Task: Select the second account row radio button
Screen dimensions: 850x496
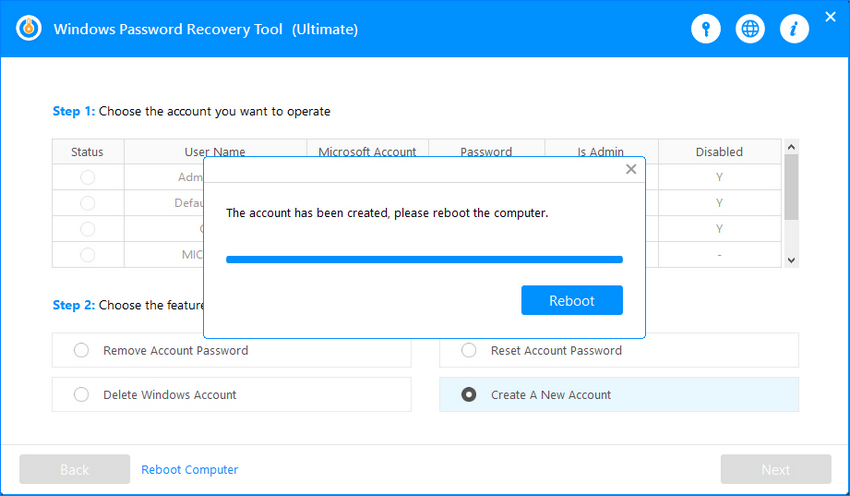Action: (87, 203)
